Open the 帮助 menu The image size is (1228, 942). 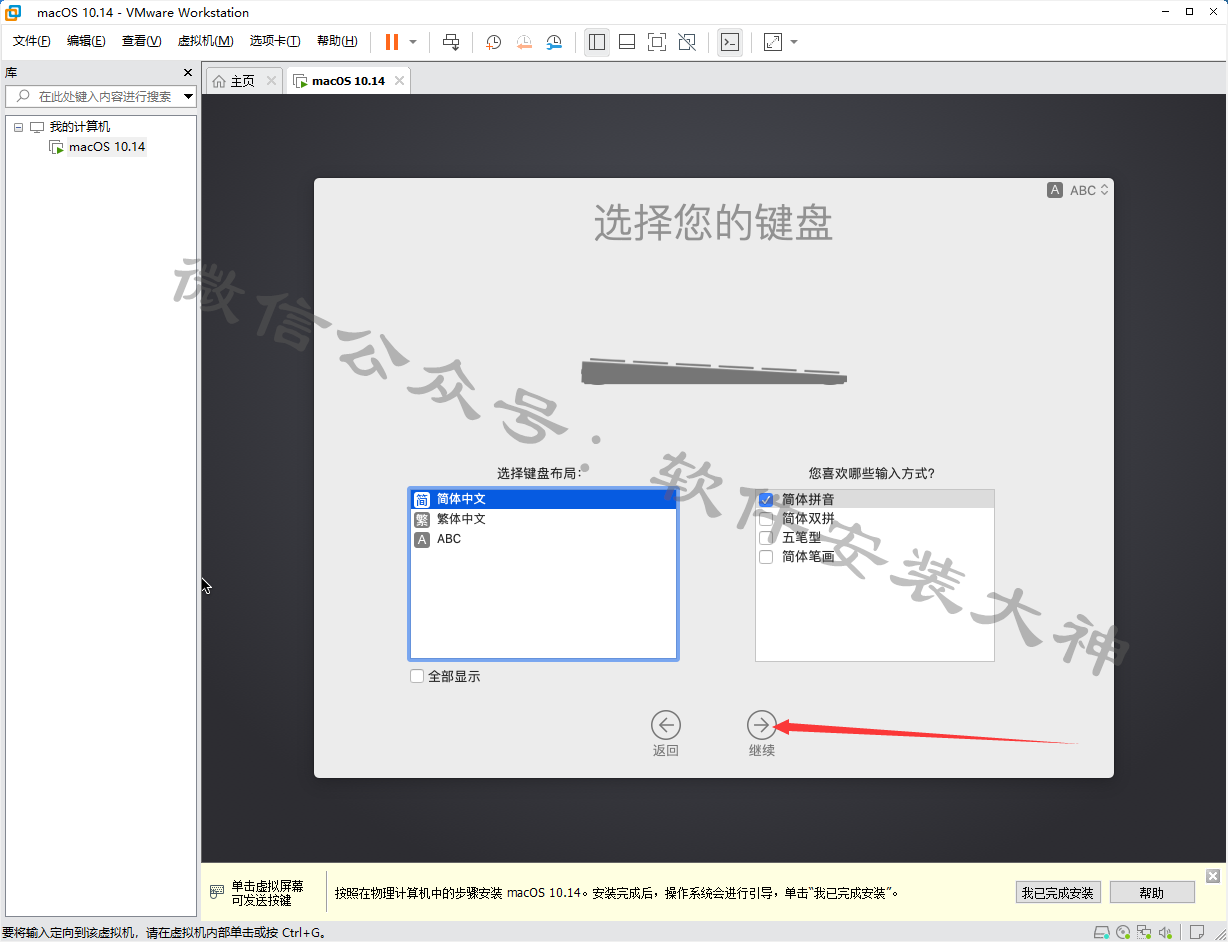pyautogui.click(x=337, y=41)
